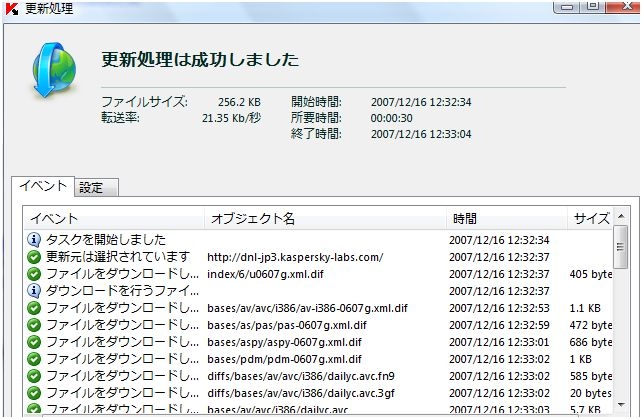This screenshot has width=642, height=419.
Task: Sort by the サイズ column header
Action: click(590, 218)
